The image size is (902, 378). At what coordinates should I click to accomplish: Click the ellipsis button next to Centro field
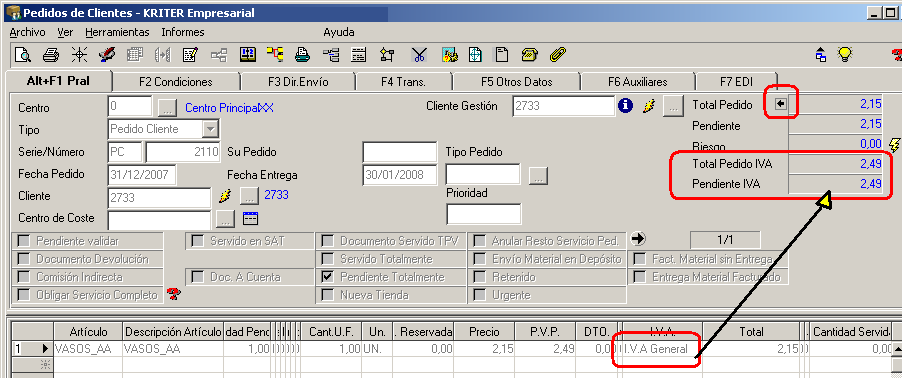(x=166, y=107)
